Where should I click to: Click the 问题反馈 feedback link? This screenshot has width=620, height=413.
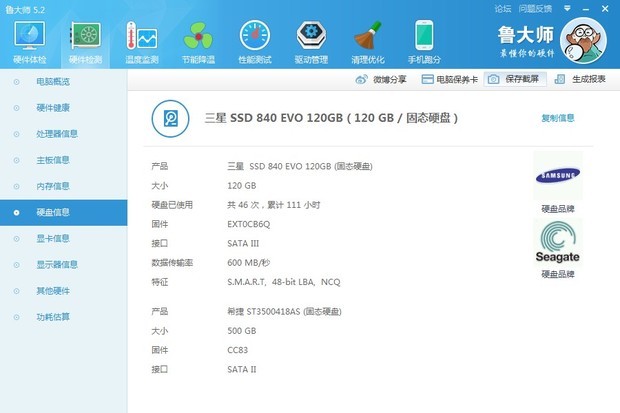click(x=535, y=8)
